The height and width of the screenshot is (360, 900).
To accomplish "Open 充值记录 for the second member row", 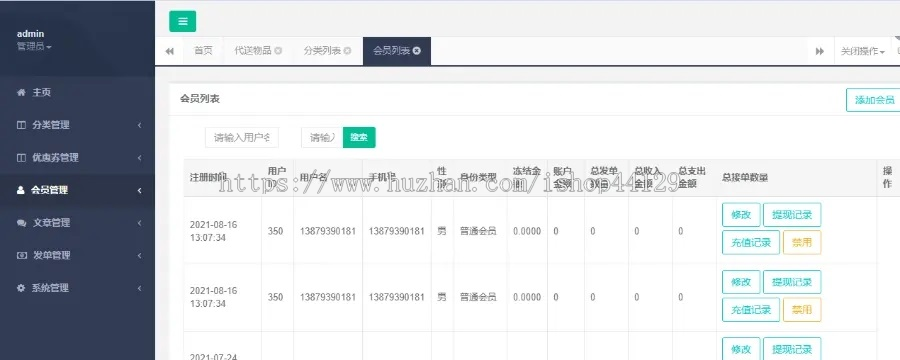I will tap(751, 309).
